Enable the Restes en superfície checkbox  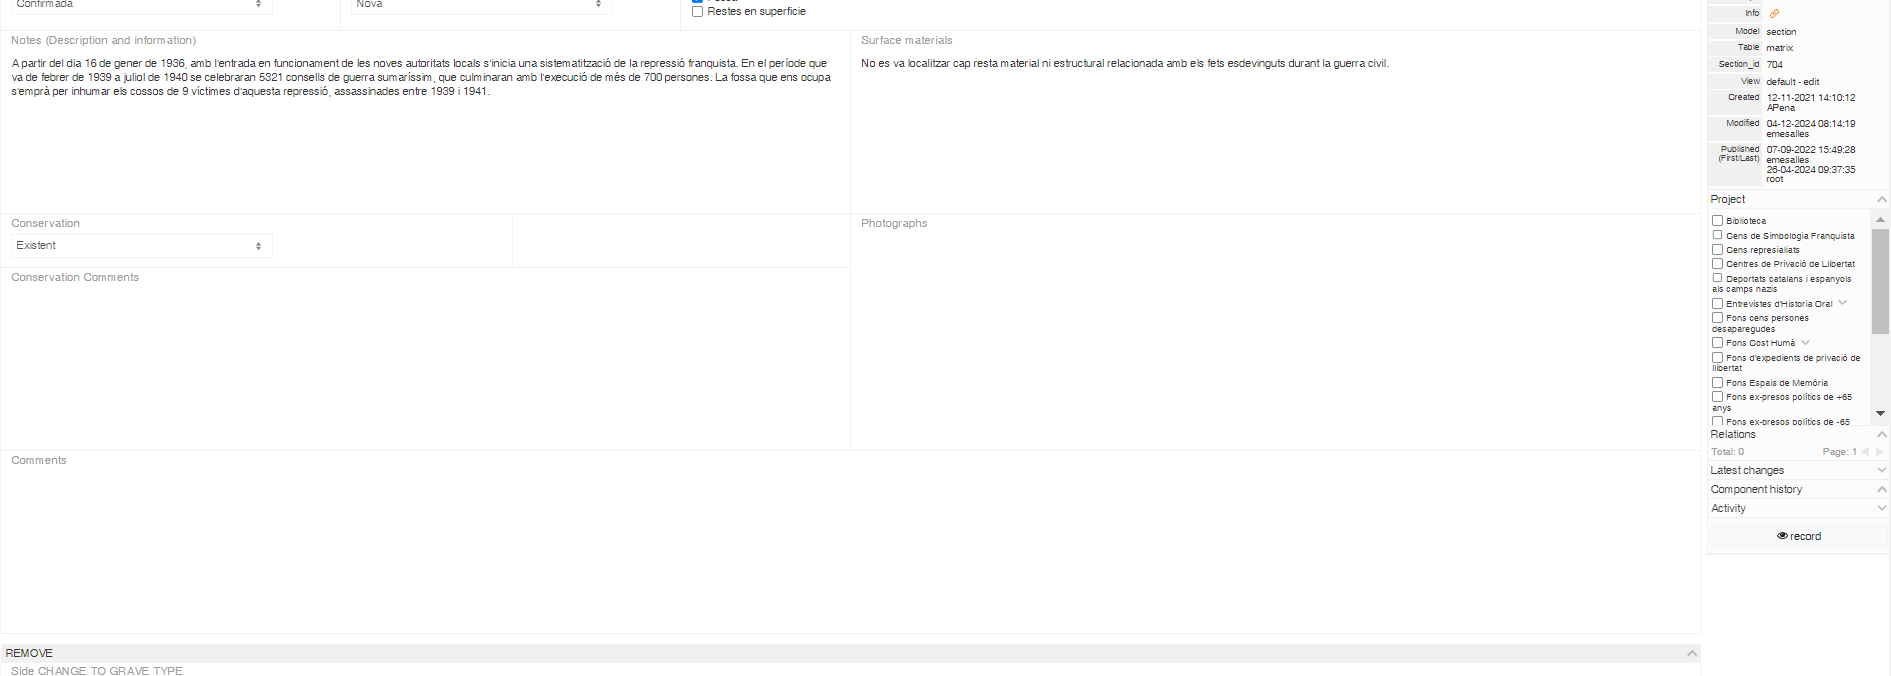tap(698, 12)
